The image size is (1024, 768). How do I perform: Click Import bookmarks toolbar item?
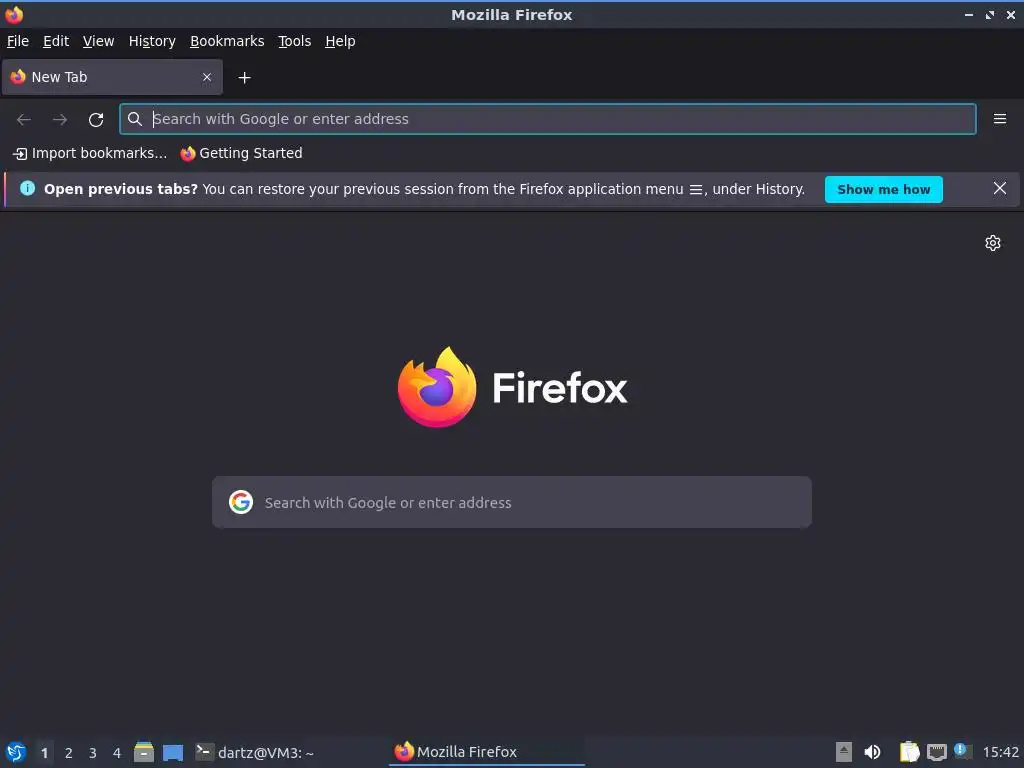90,153
